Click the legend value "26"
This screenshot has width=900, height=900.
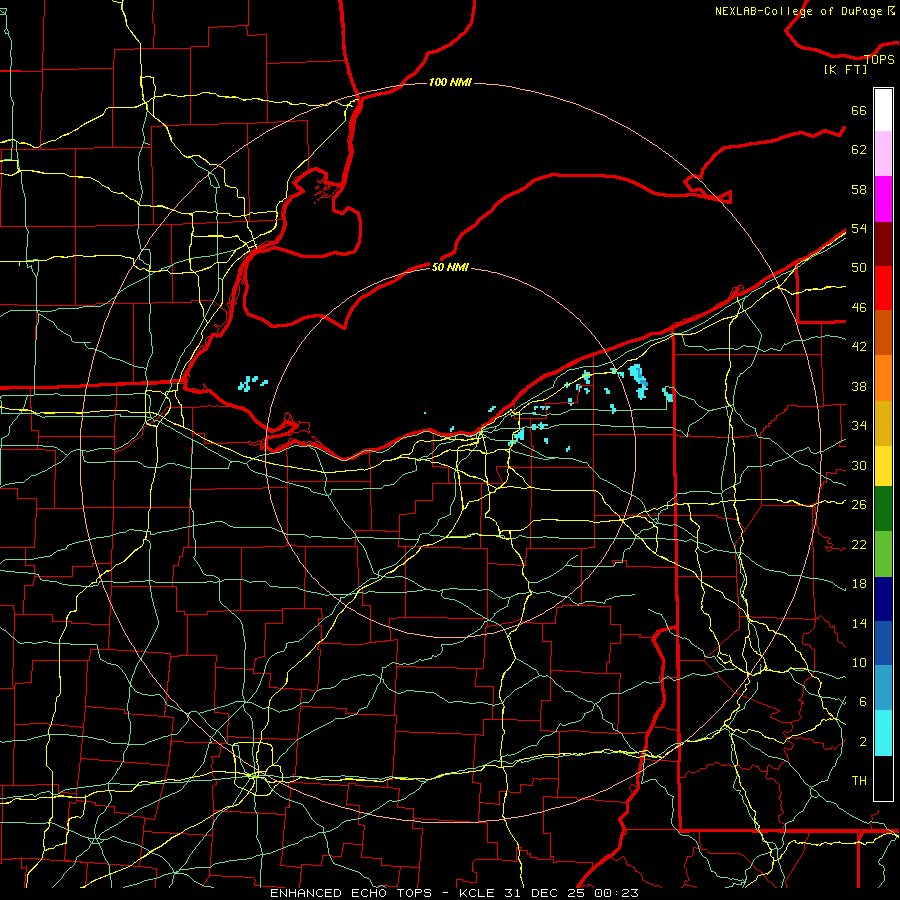pyautogui.click(x=859, y=505)
